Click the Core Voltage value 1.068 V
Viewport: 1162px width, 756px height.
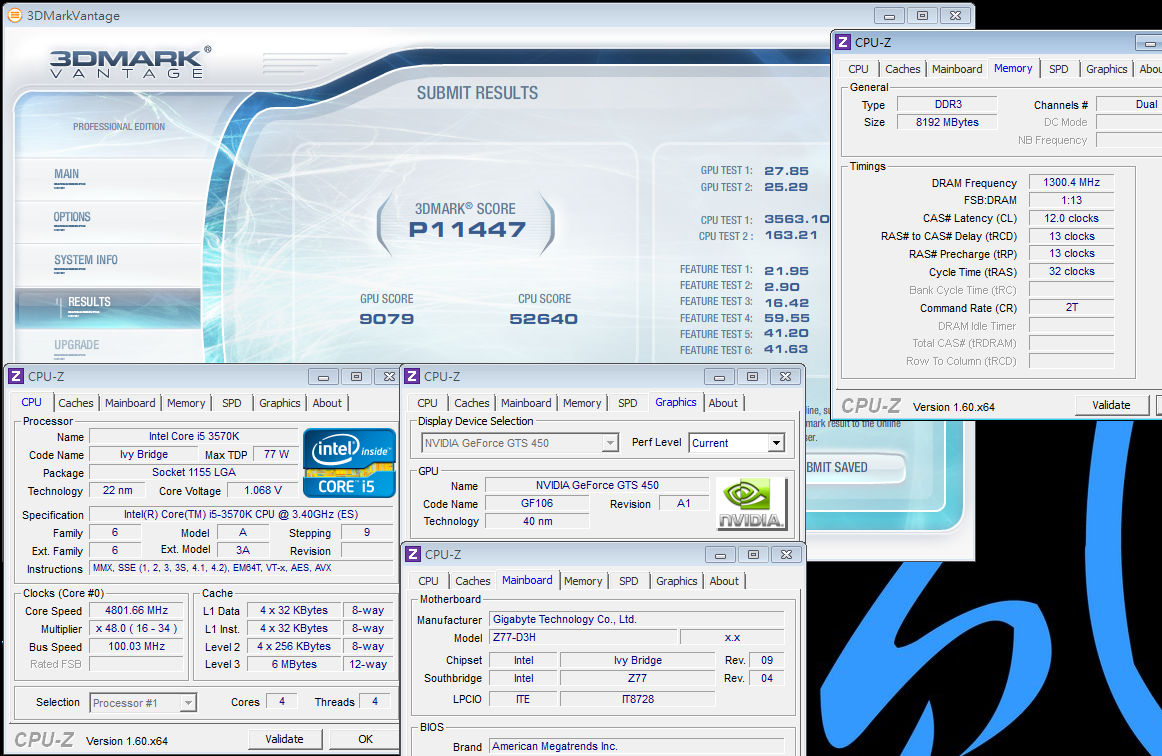(x=263, y=491)
